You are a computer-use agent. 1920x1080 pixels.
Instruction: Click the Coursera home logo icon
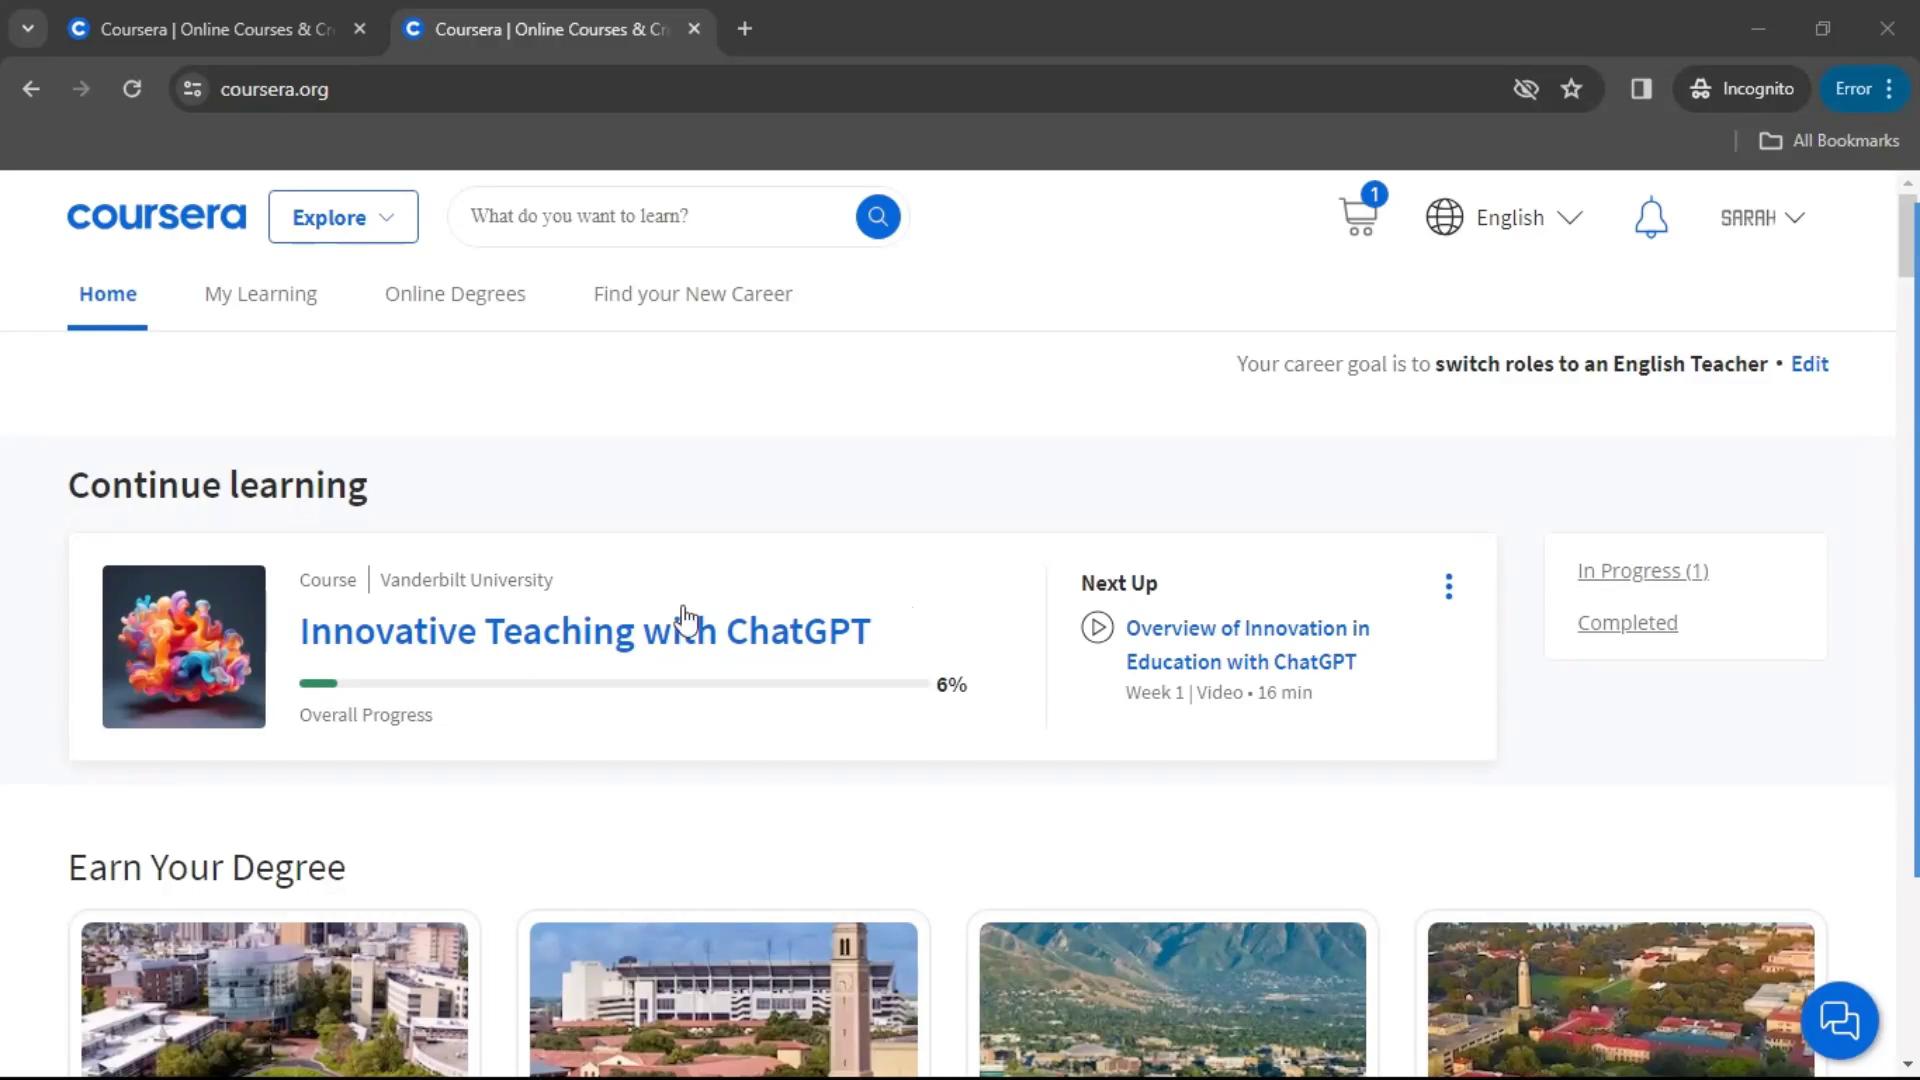pyautogui.click(x=157, y=216)
